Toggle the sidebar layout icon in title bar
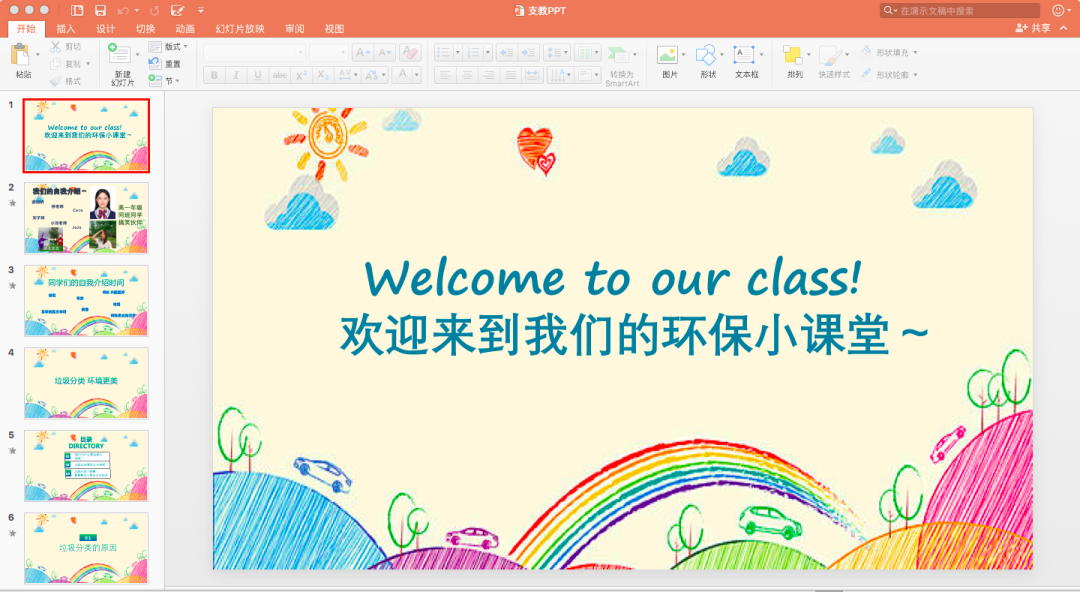The width and height of the screenshot is (1080, 592). (77, 10)
